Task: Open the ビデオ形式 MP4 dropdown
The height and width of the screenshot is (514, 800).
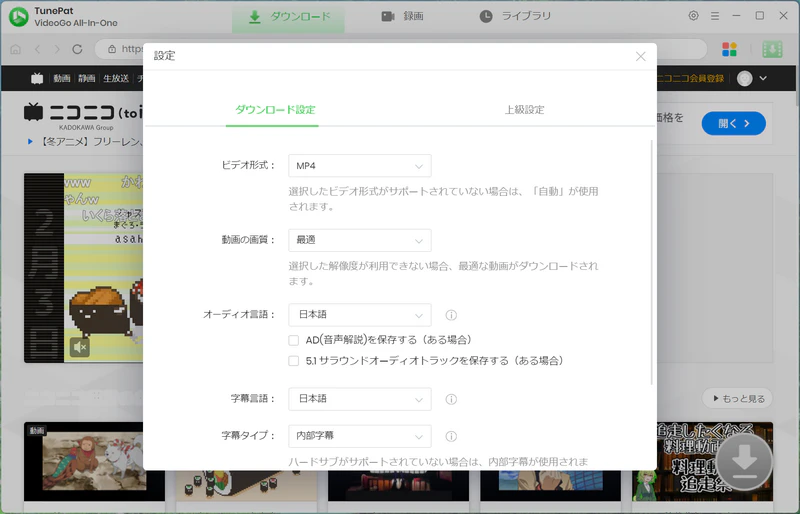Action: [360, 166]
